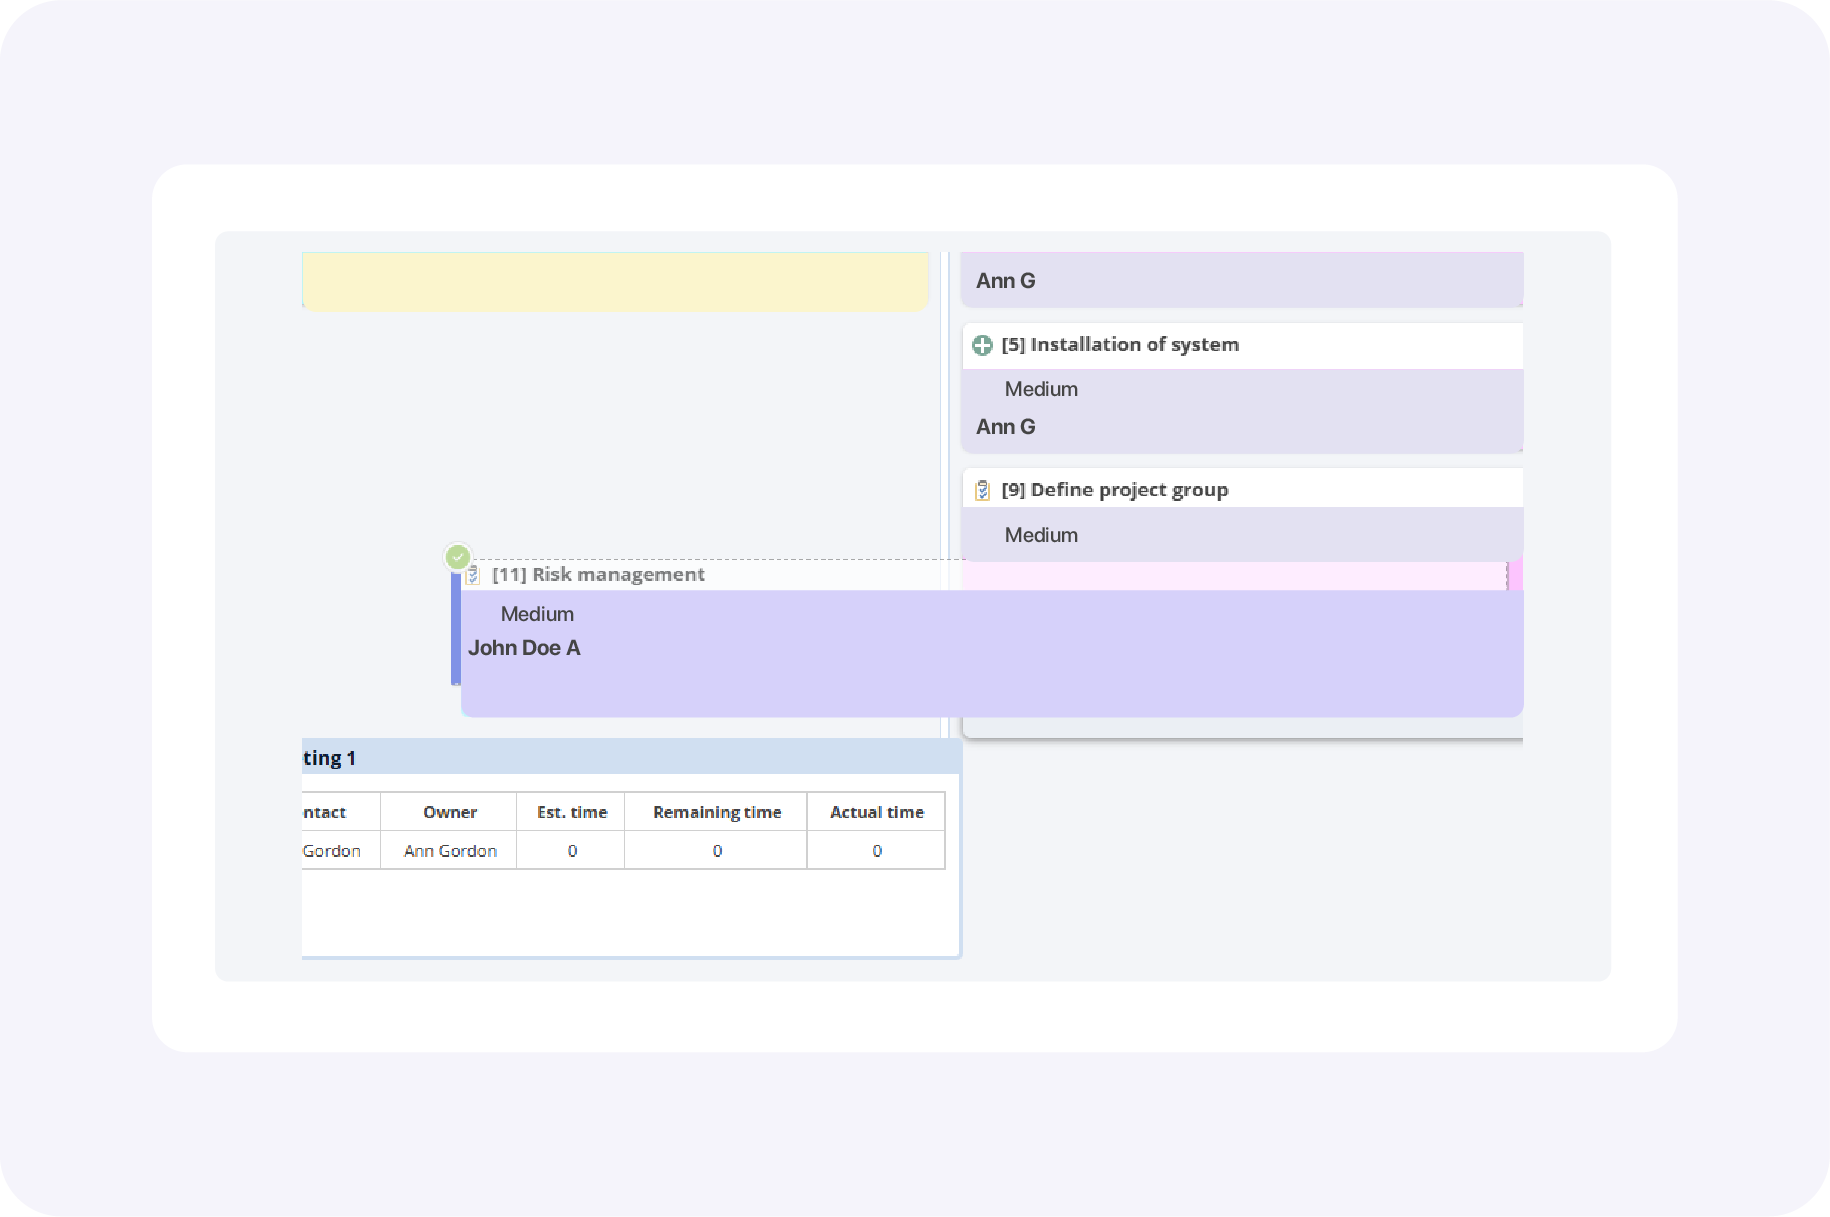Click the Ann G label in top purple card

[x=1005, y=281]
